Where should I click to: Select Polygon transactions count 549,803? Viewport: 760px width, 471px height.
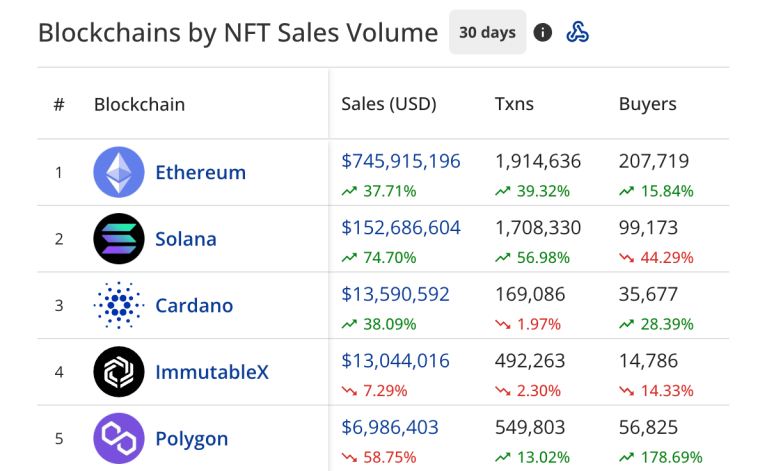[x=530, y=427]
